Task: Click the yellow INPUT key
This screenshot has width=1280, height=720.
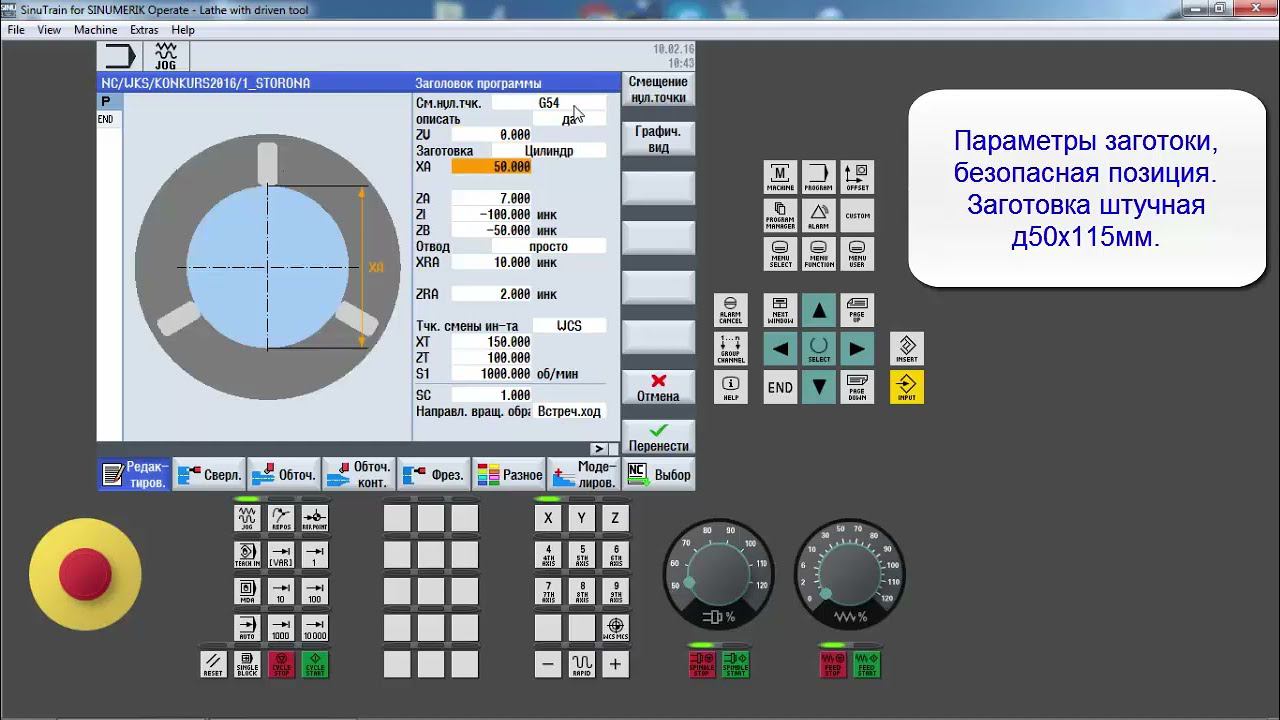Action: (907, 387)
